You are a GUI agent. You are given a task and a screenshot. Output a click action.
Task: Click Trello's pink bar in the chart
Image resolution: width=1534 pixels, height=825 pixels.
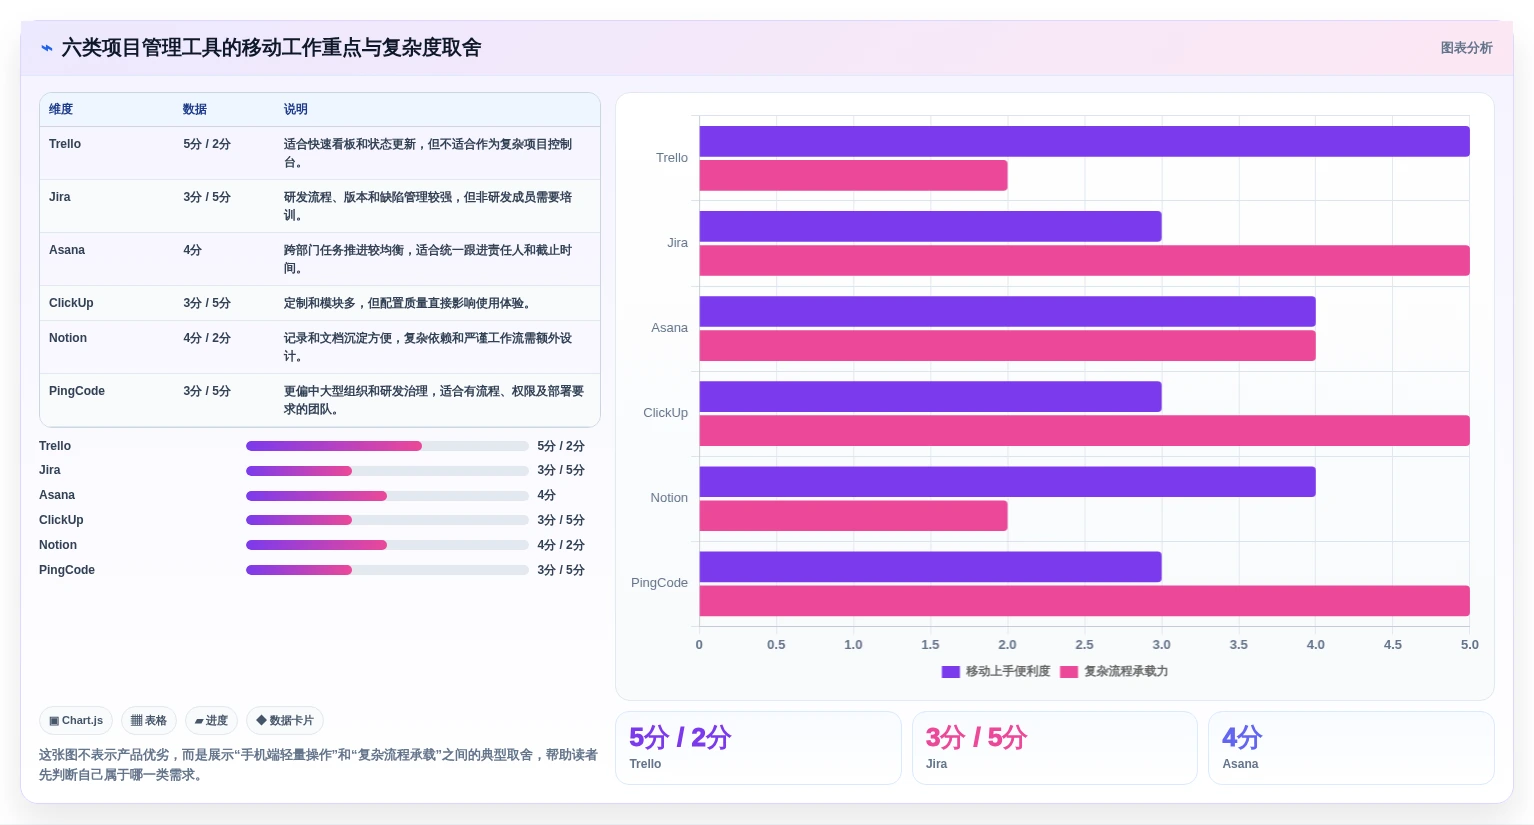(x=853, y=175)
